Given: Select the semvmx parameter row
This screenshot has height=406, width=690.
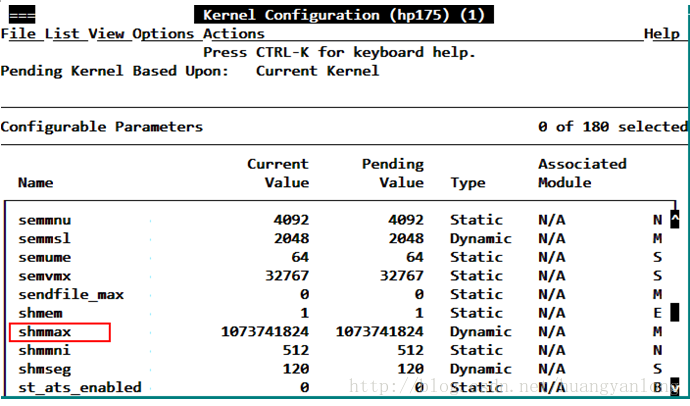Looking at the screenshot, I should [x=341, y=276].
